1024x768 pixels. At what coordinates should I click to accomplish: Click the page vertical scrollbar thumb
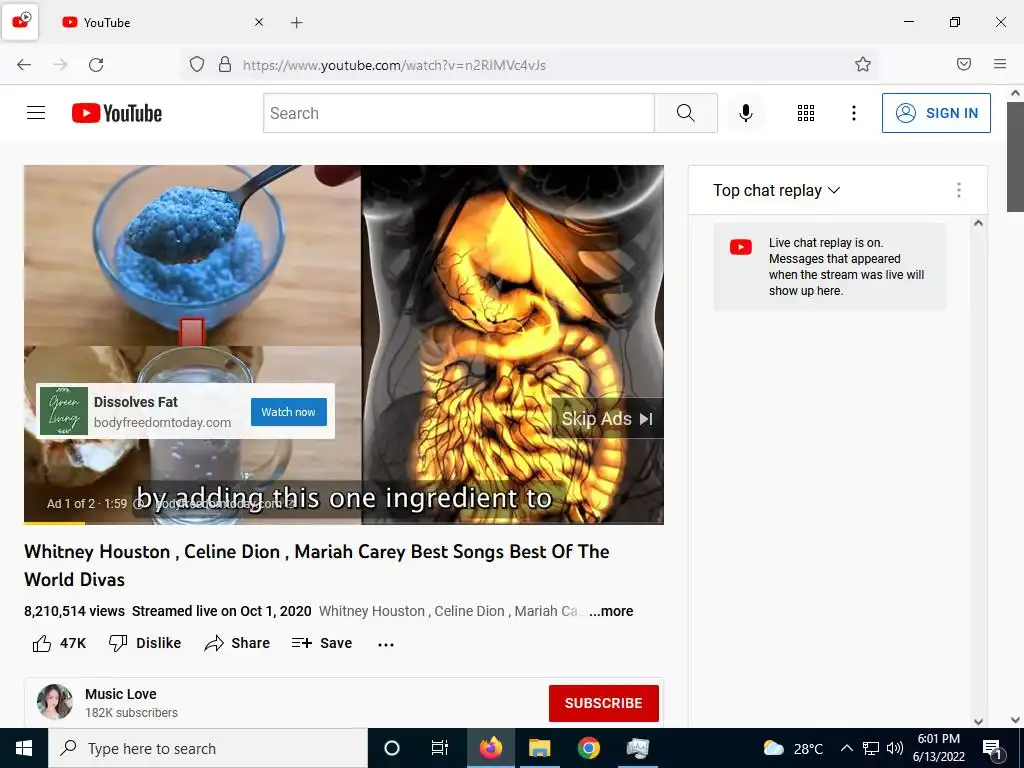pos(1015,157)
